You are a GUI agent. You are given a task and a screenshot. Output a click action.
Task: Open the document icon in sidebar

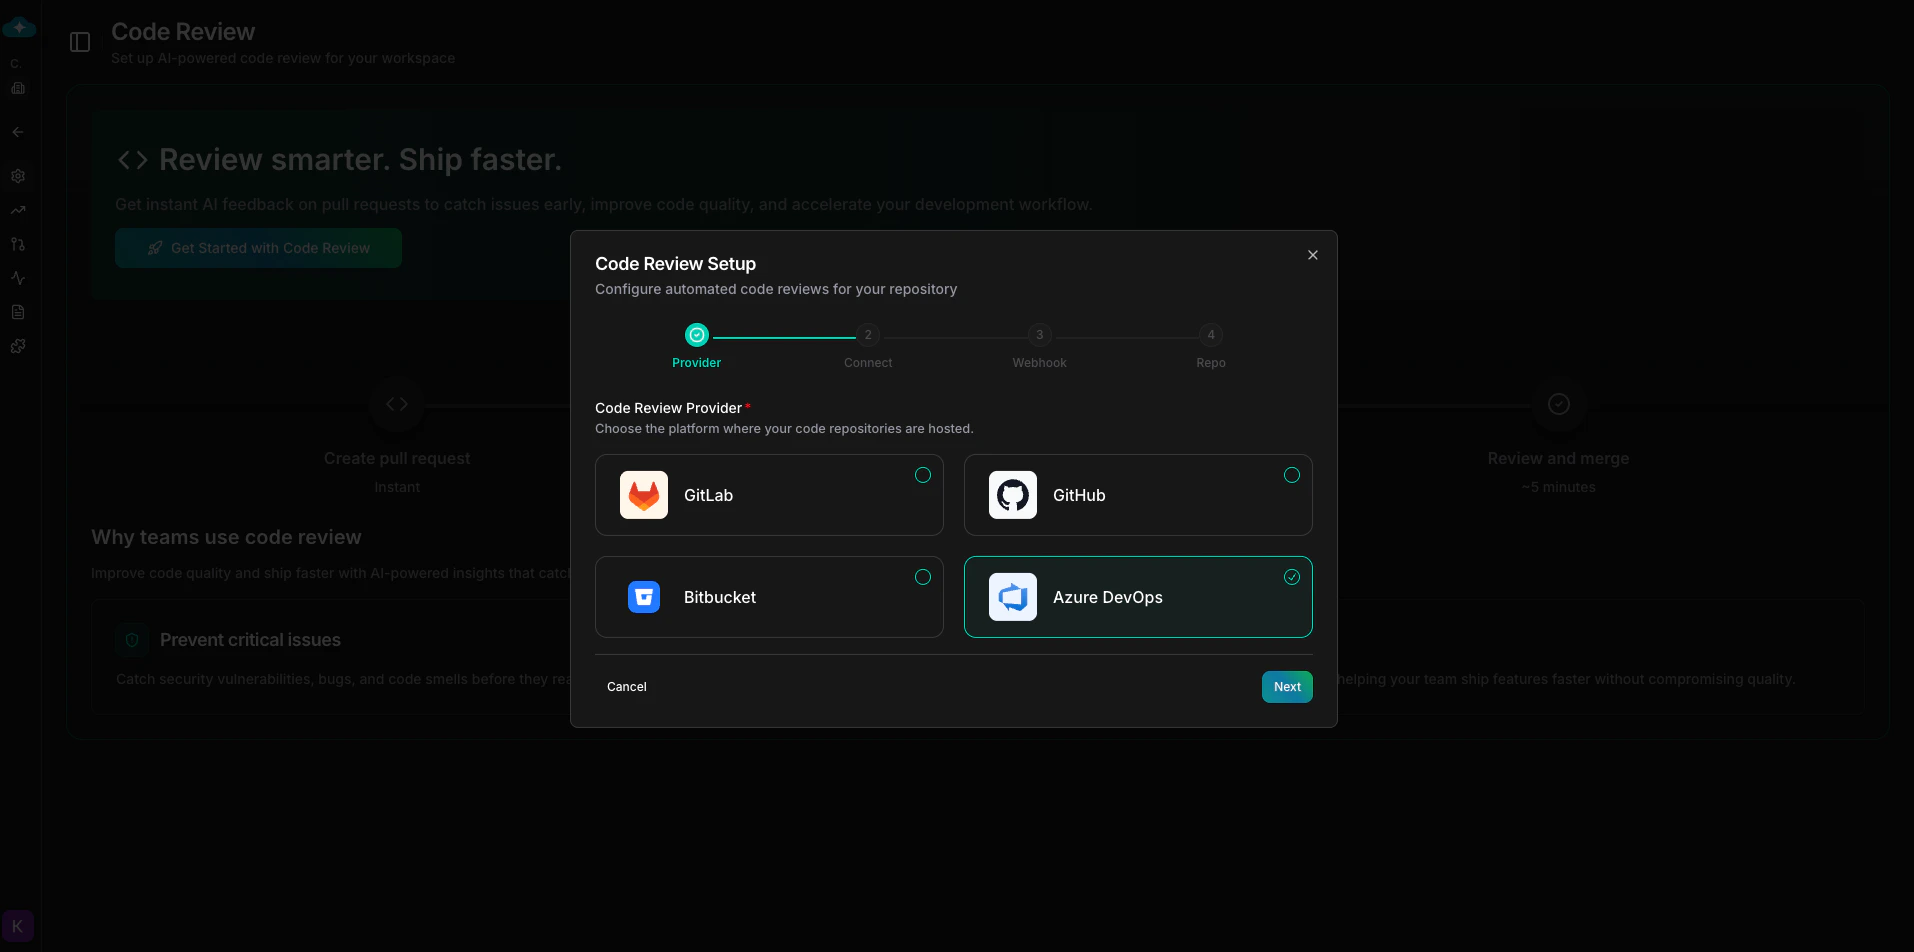tap(18, 312)
